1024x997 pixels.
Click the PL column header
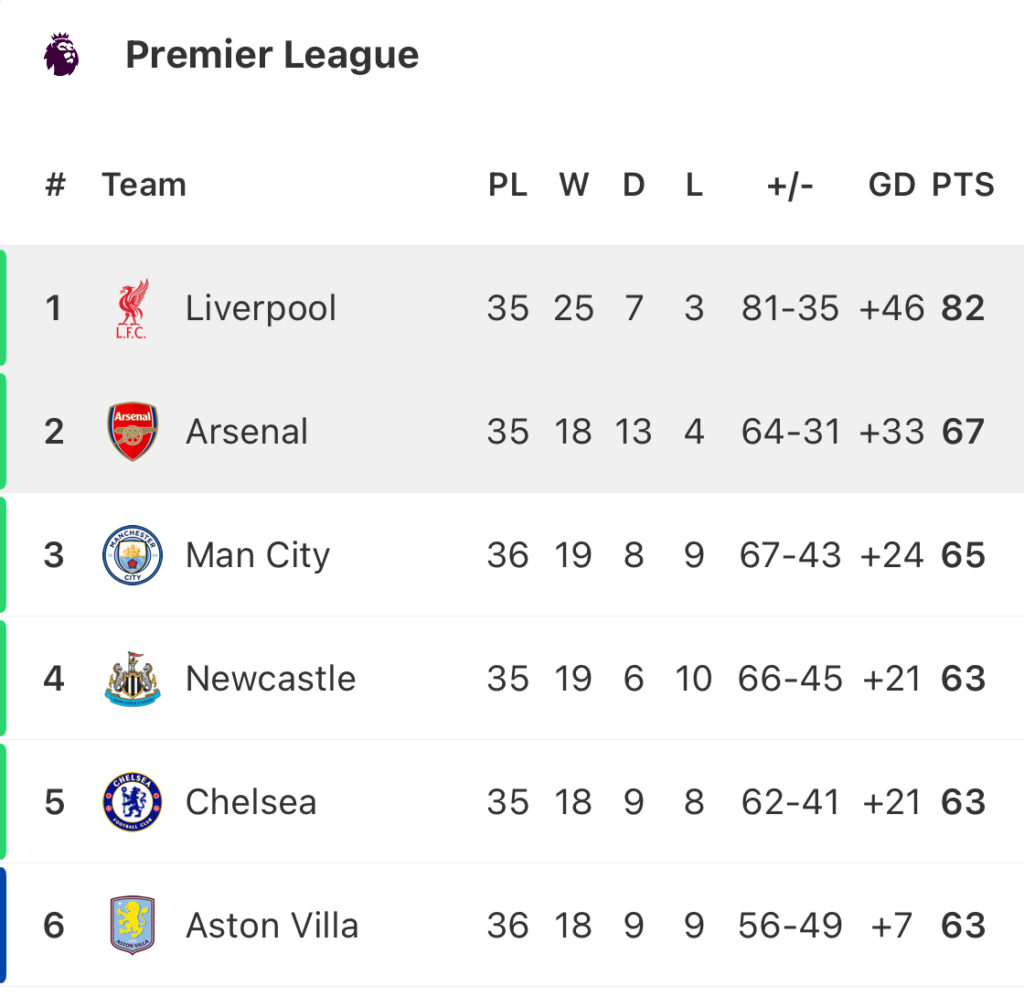pyautogui.click(x=508, y=185)
